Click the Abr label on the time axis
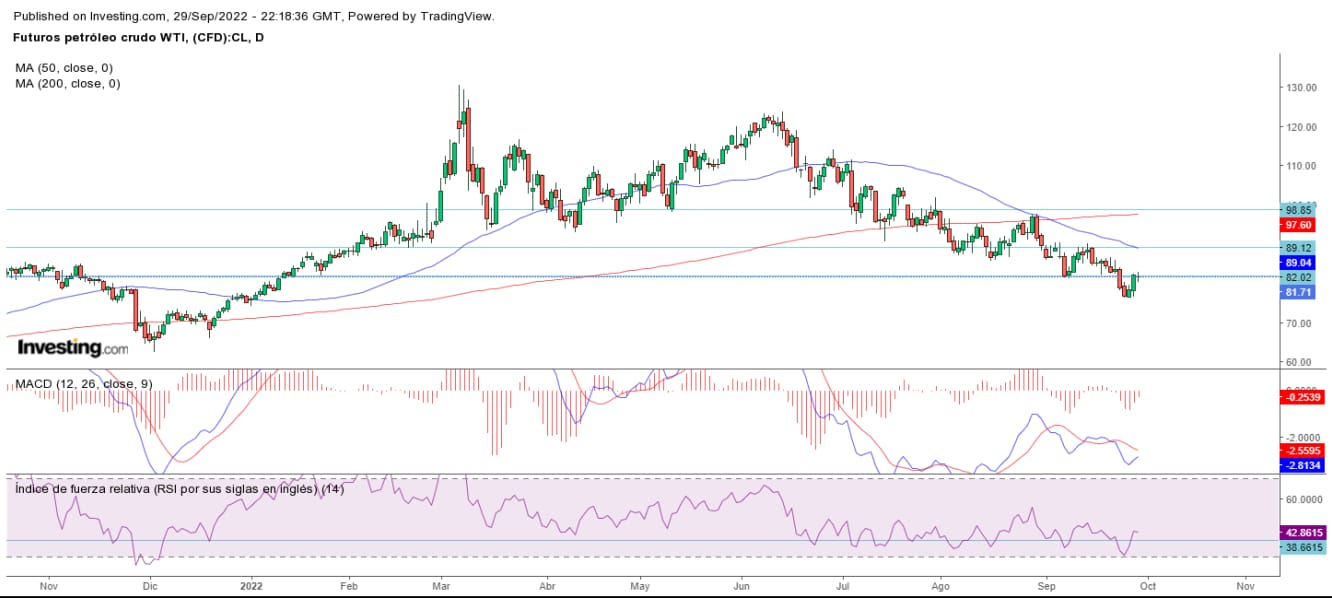 click(x=546, y=586)
